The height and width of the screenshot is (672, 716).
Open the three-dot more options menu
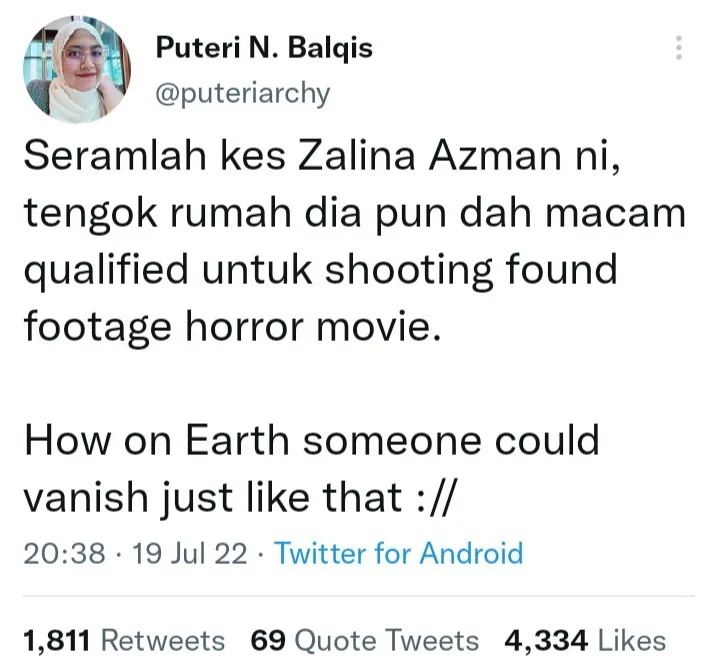pos(679,47)
